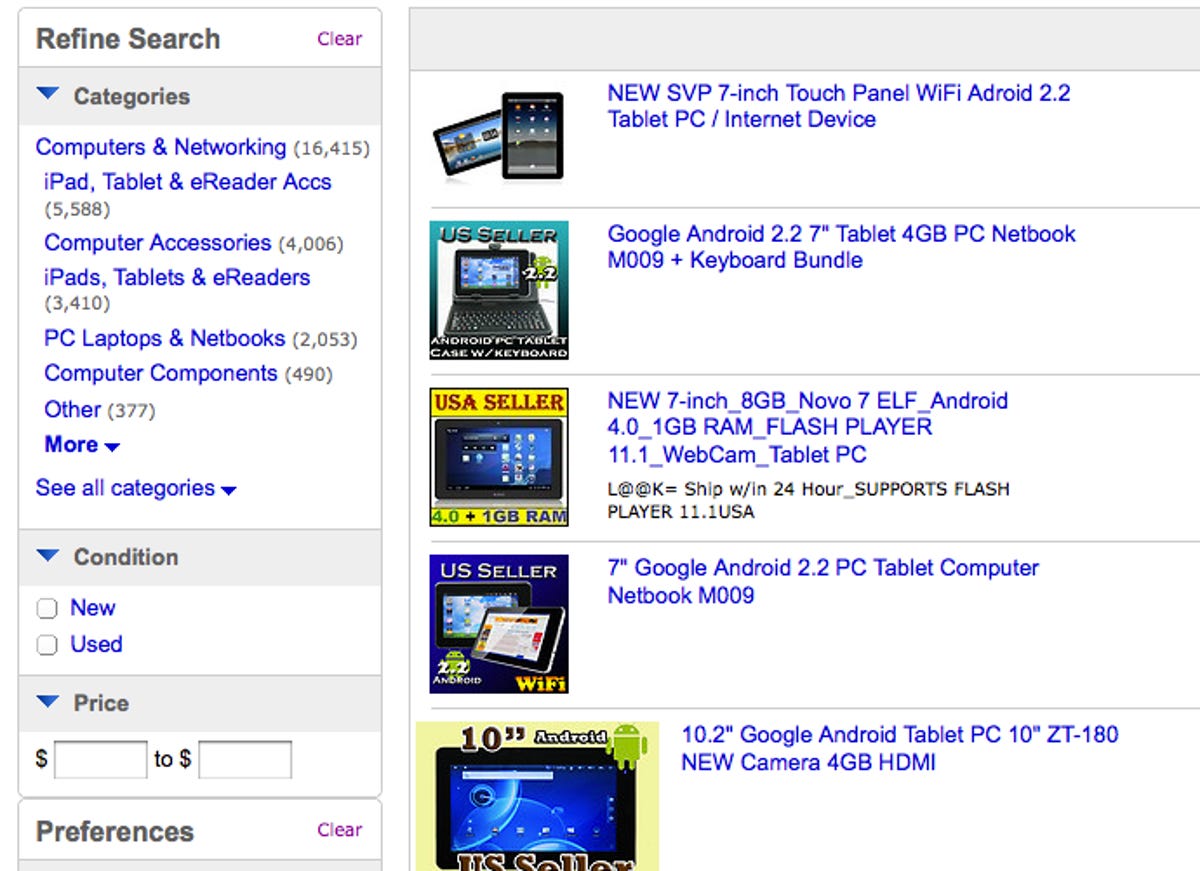Viewport: 1200px width, 871px height.
Task: Select the iPads, Tablets & eReaders category
Action: [x=176, y=277]
